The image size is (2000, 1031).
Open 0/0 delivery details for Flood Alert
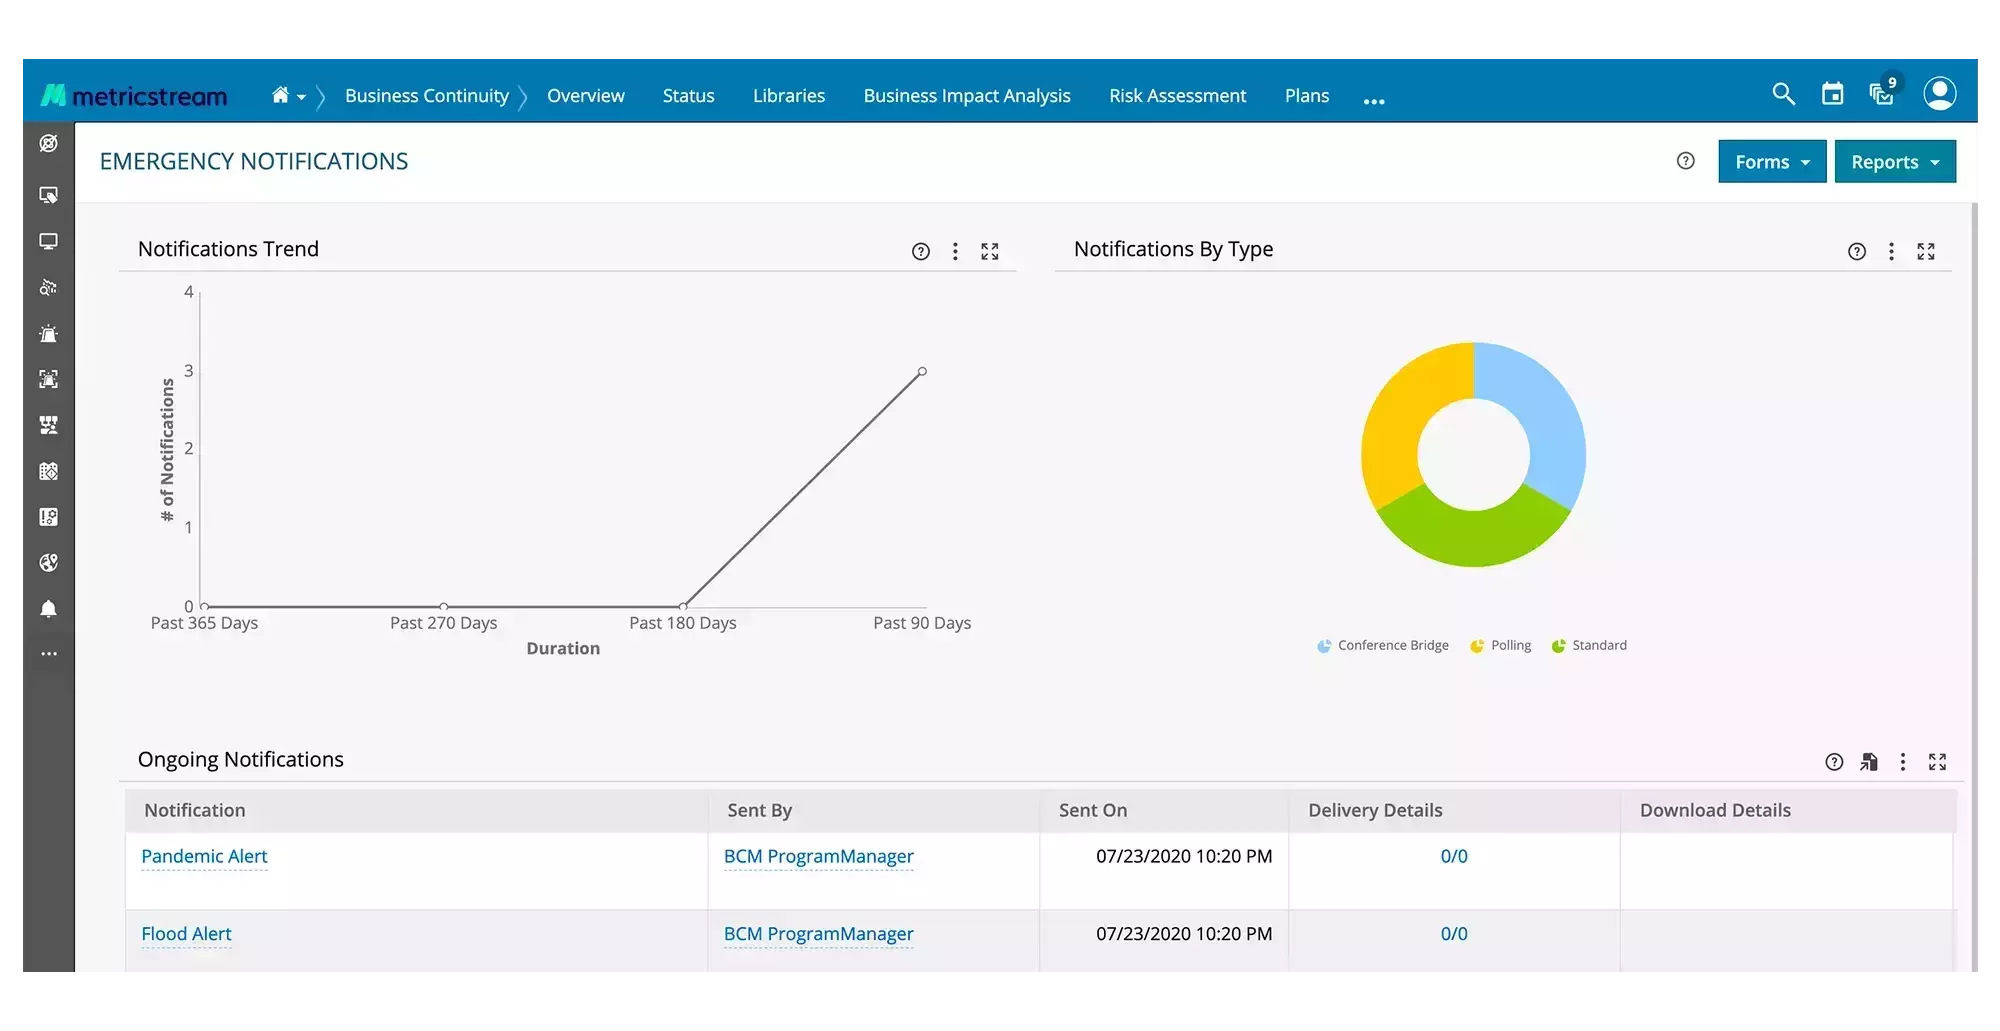[1454, 934]
